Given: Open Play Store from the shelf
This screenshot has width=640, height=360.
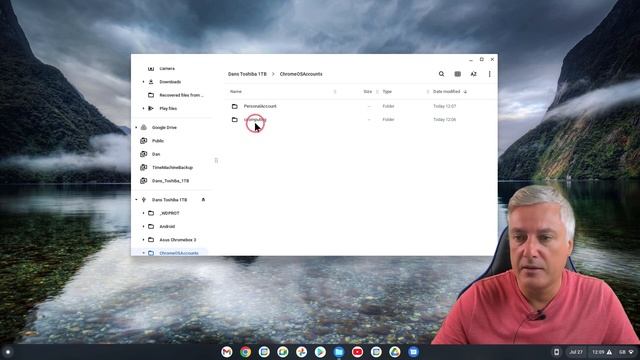Looking at the screenshot, I should click(x=320, y=352).
